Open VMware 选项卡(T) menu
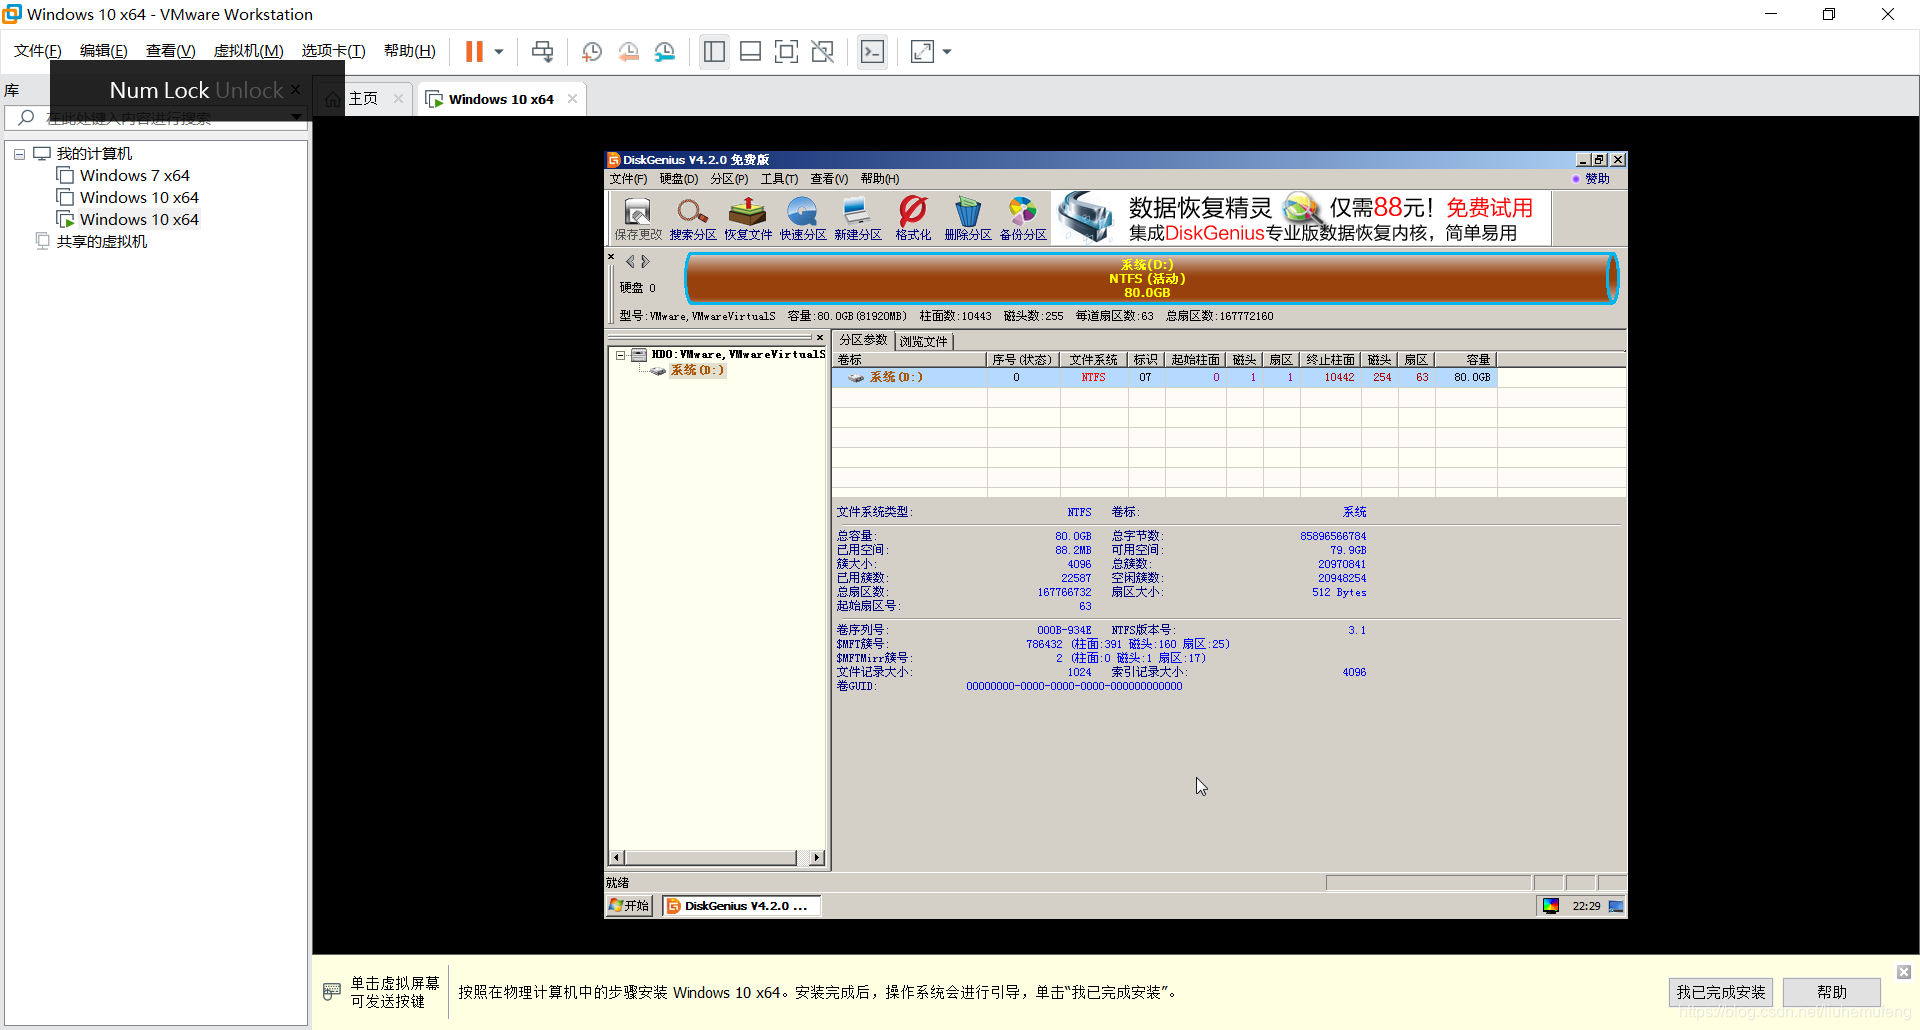Viewport: 1920px width, 1030px height. [333, 51]
